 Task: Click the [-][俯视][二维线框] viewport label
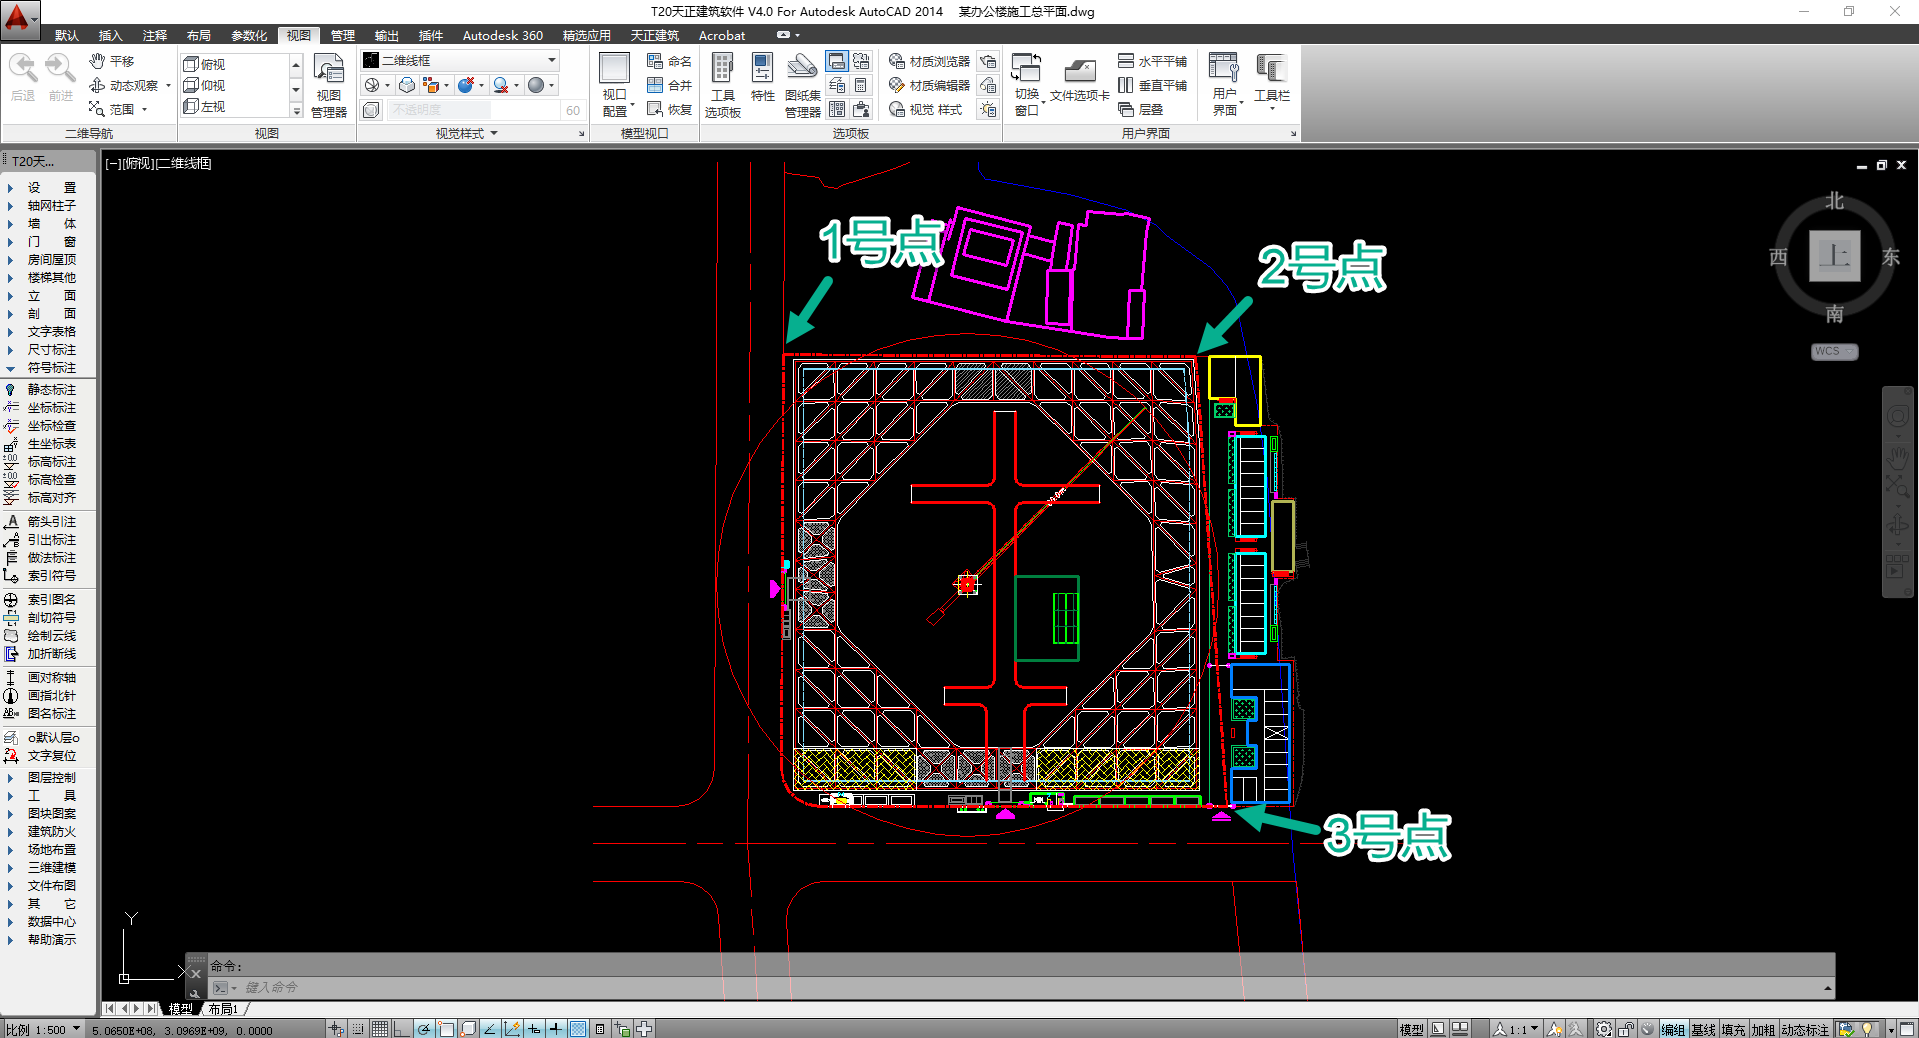[x=158, y=163]
